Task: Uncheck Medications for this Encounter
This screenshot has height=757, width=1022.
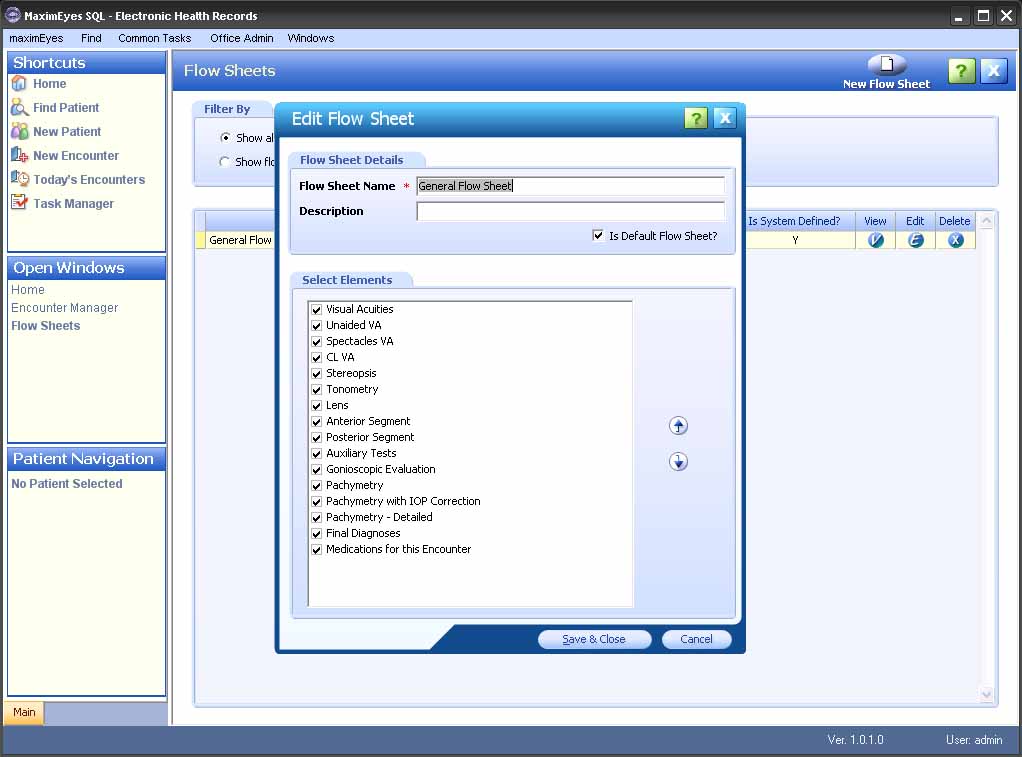Action: point(317,550)
